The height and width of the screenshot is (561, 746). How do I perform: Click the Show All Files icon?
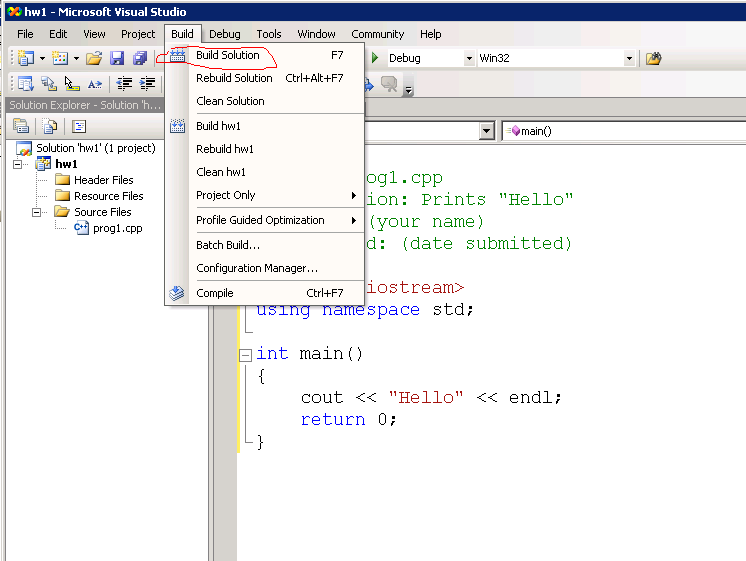[50, 126]
